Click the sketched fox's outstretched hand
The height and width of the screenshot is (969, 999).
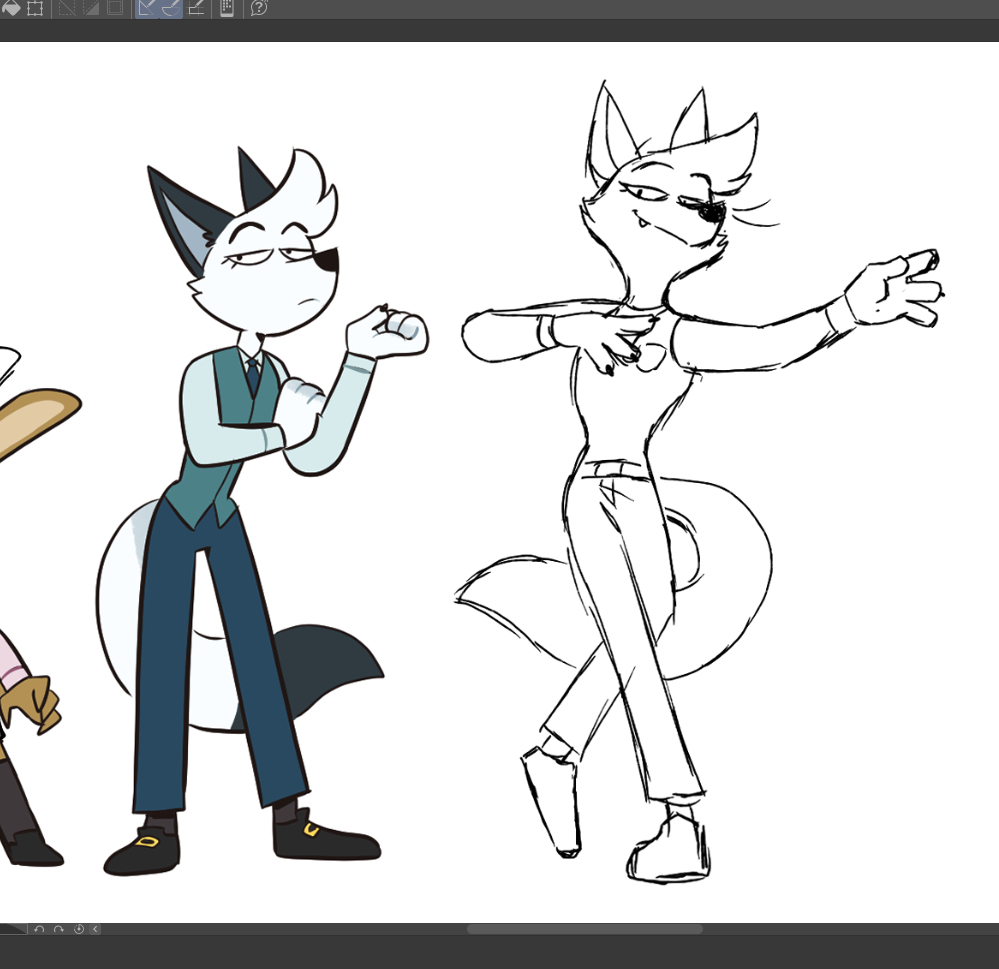[x=900, y=290]
